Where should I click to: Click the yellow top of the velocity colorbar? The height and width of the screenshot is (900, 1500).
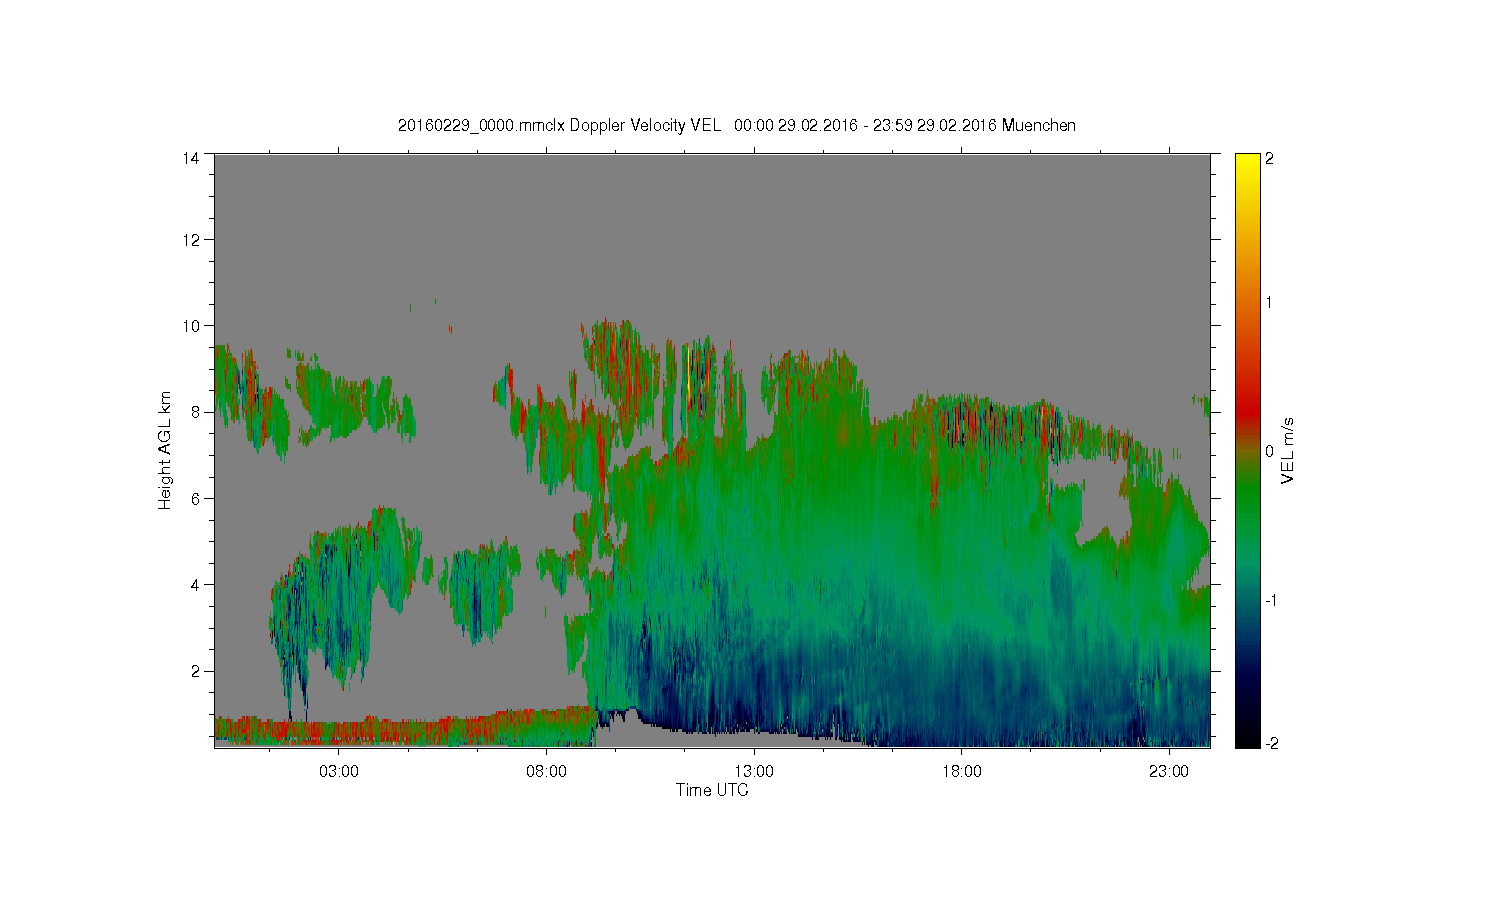click(1247, 165)
